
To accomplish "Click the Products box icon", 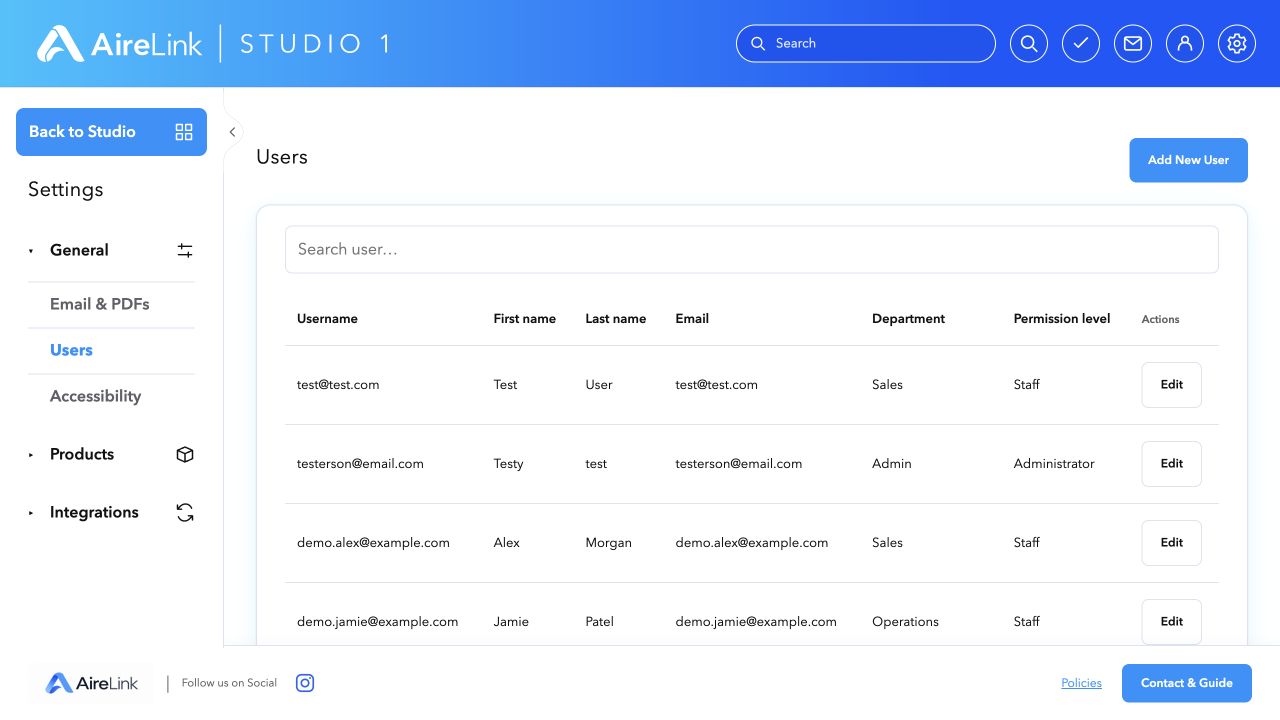I will (x=185, y=454).
